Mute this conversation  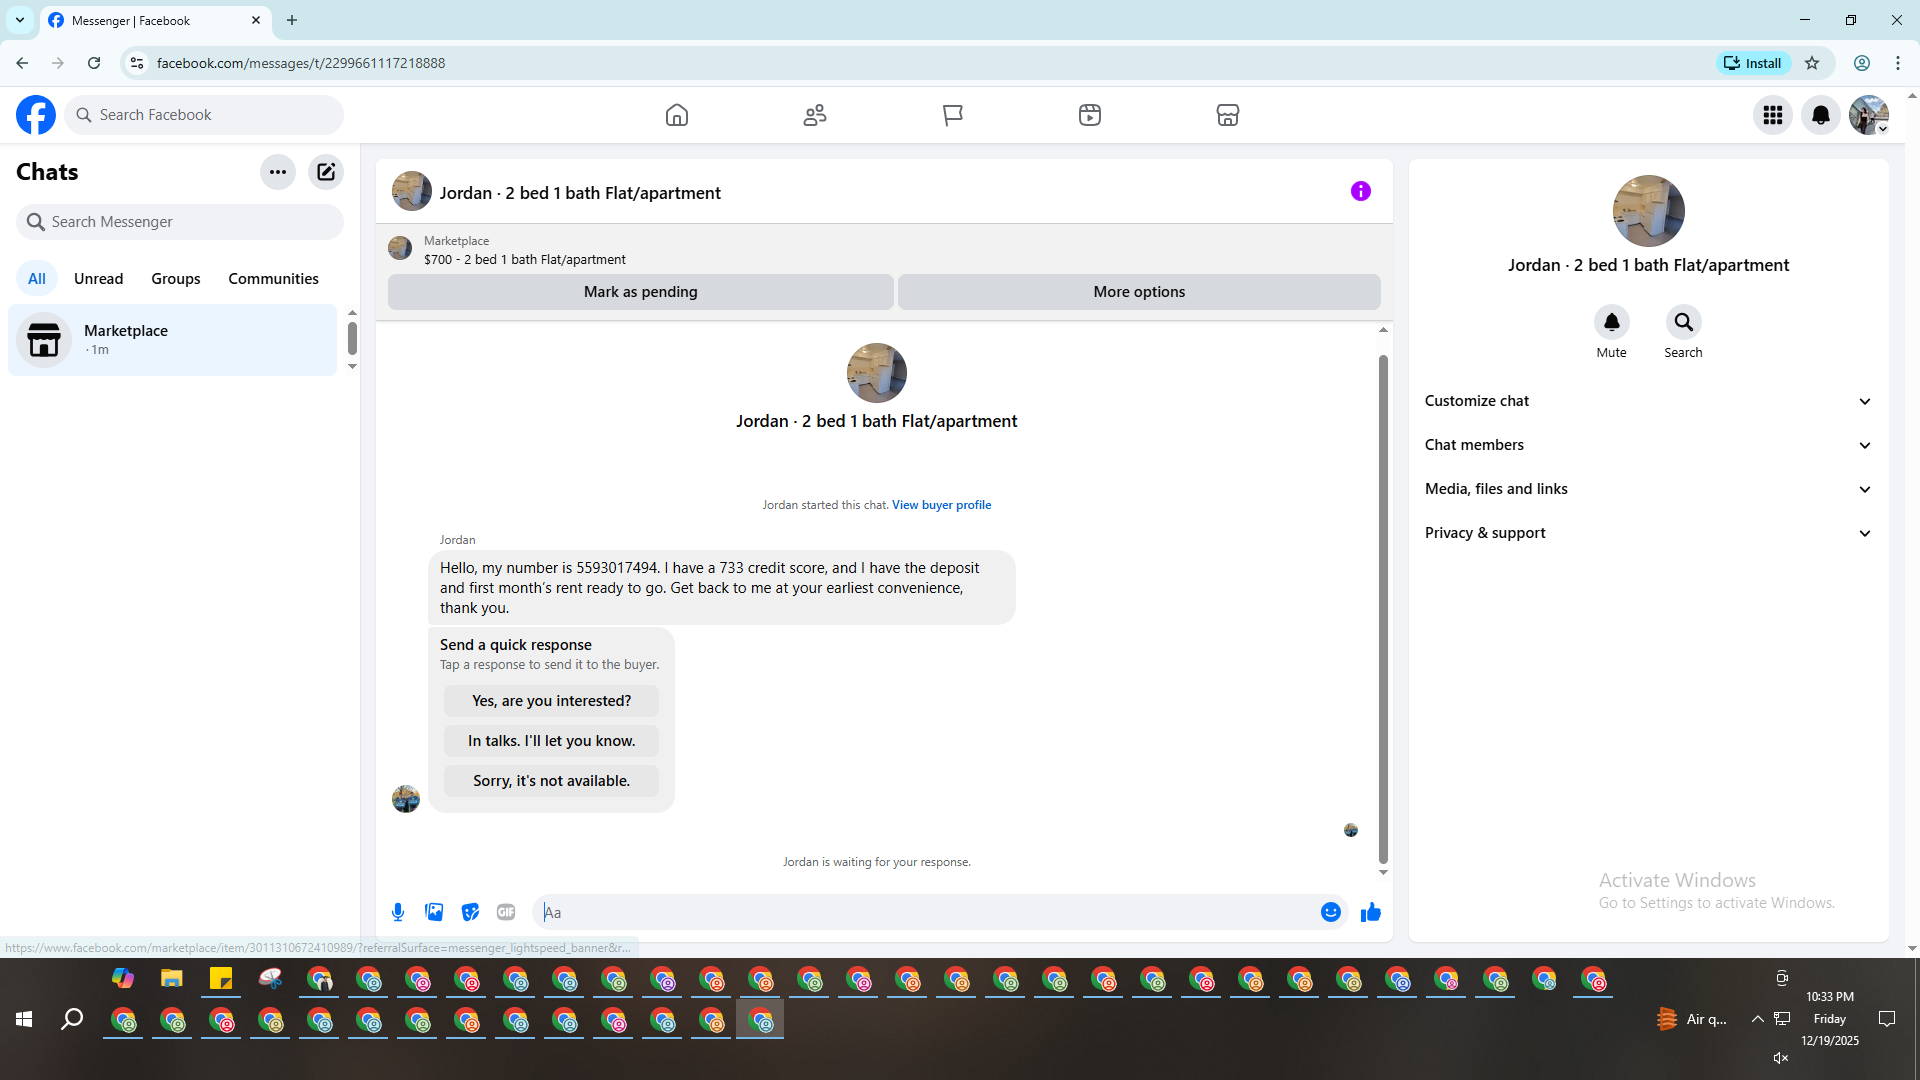pos(1611,322)
